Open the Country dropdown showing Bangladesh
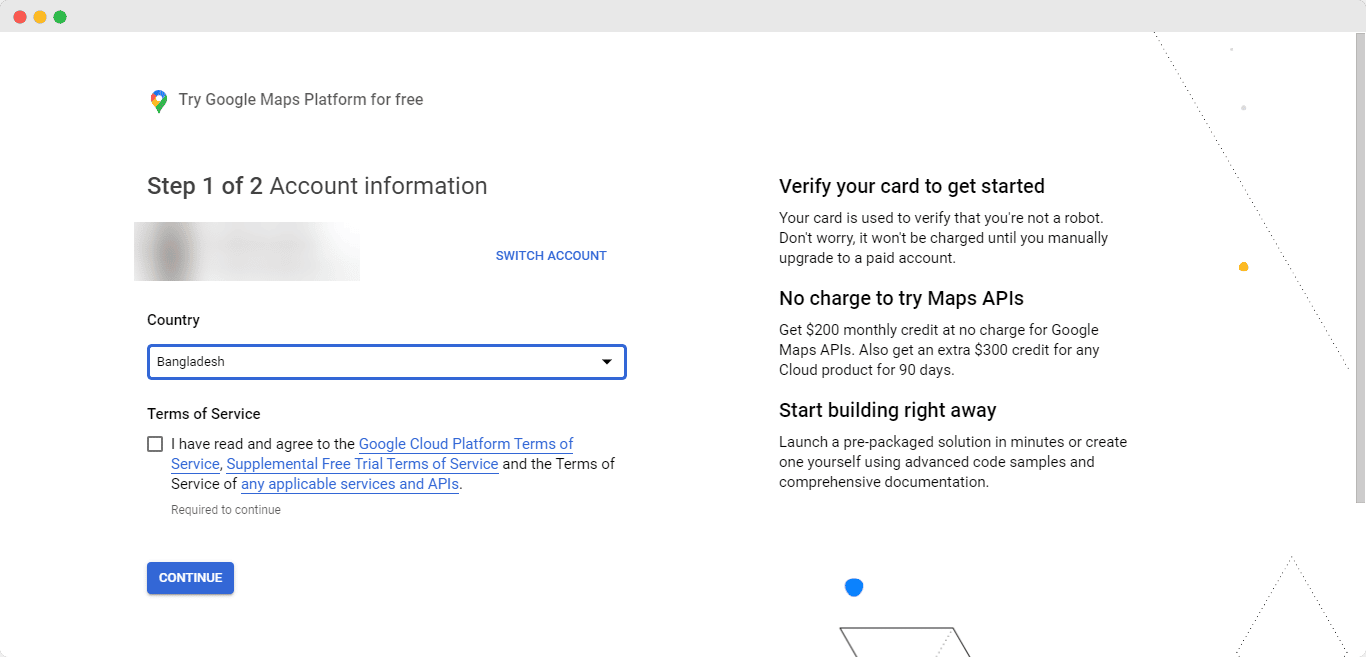The image size is (1366, 657). [x=386, y=362]
